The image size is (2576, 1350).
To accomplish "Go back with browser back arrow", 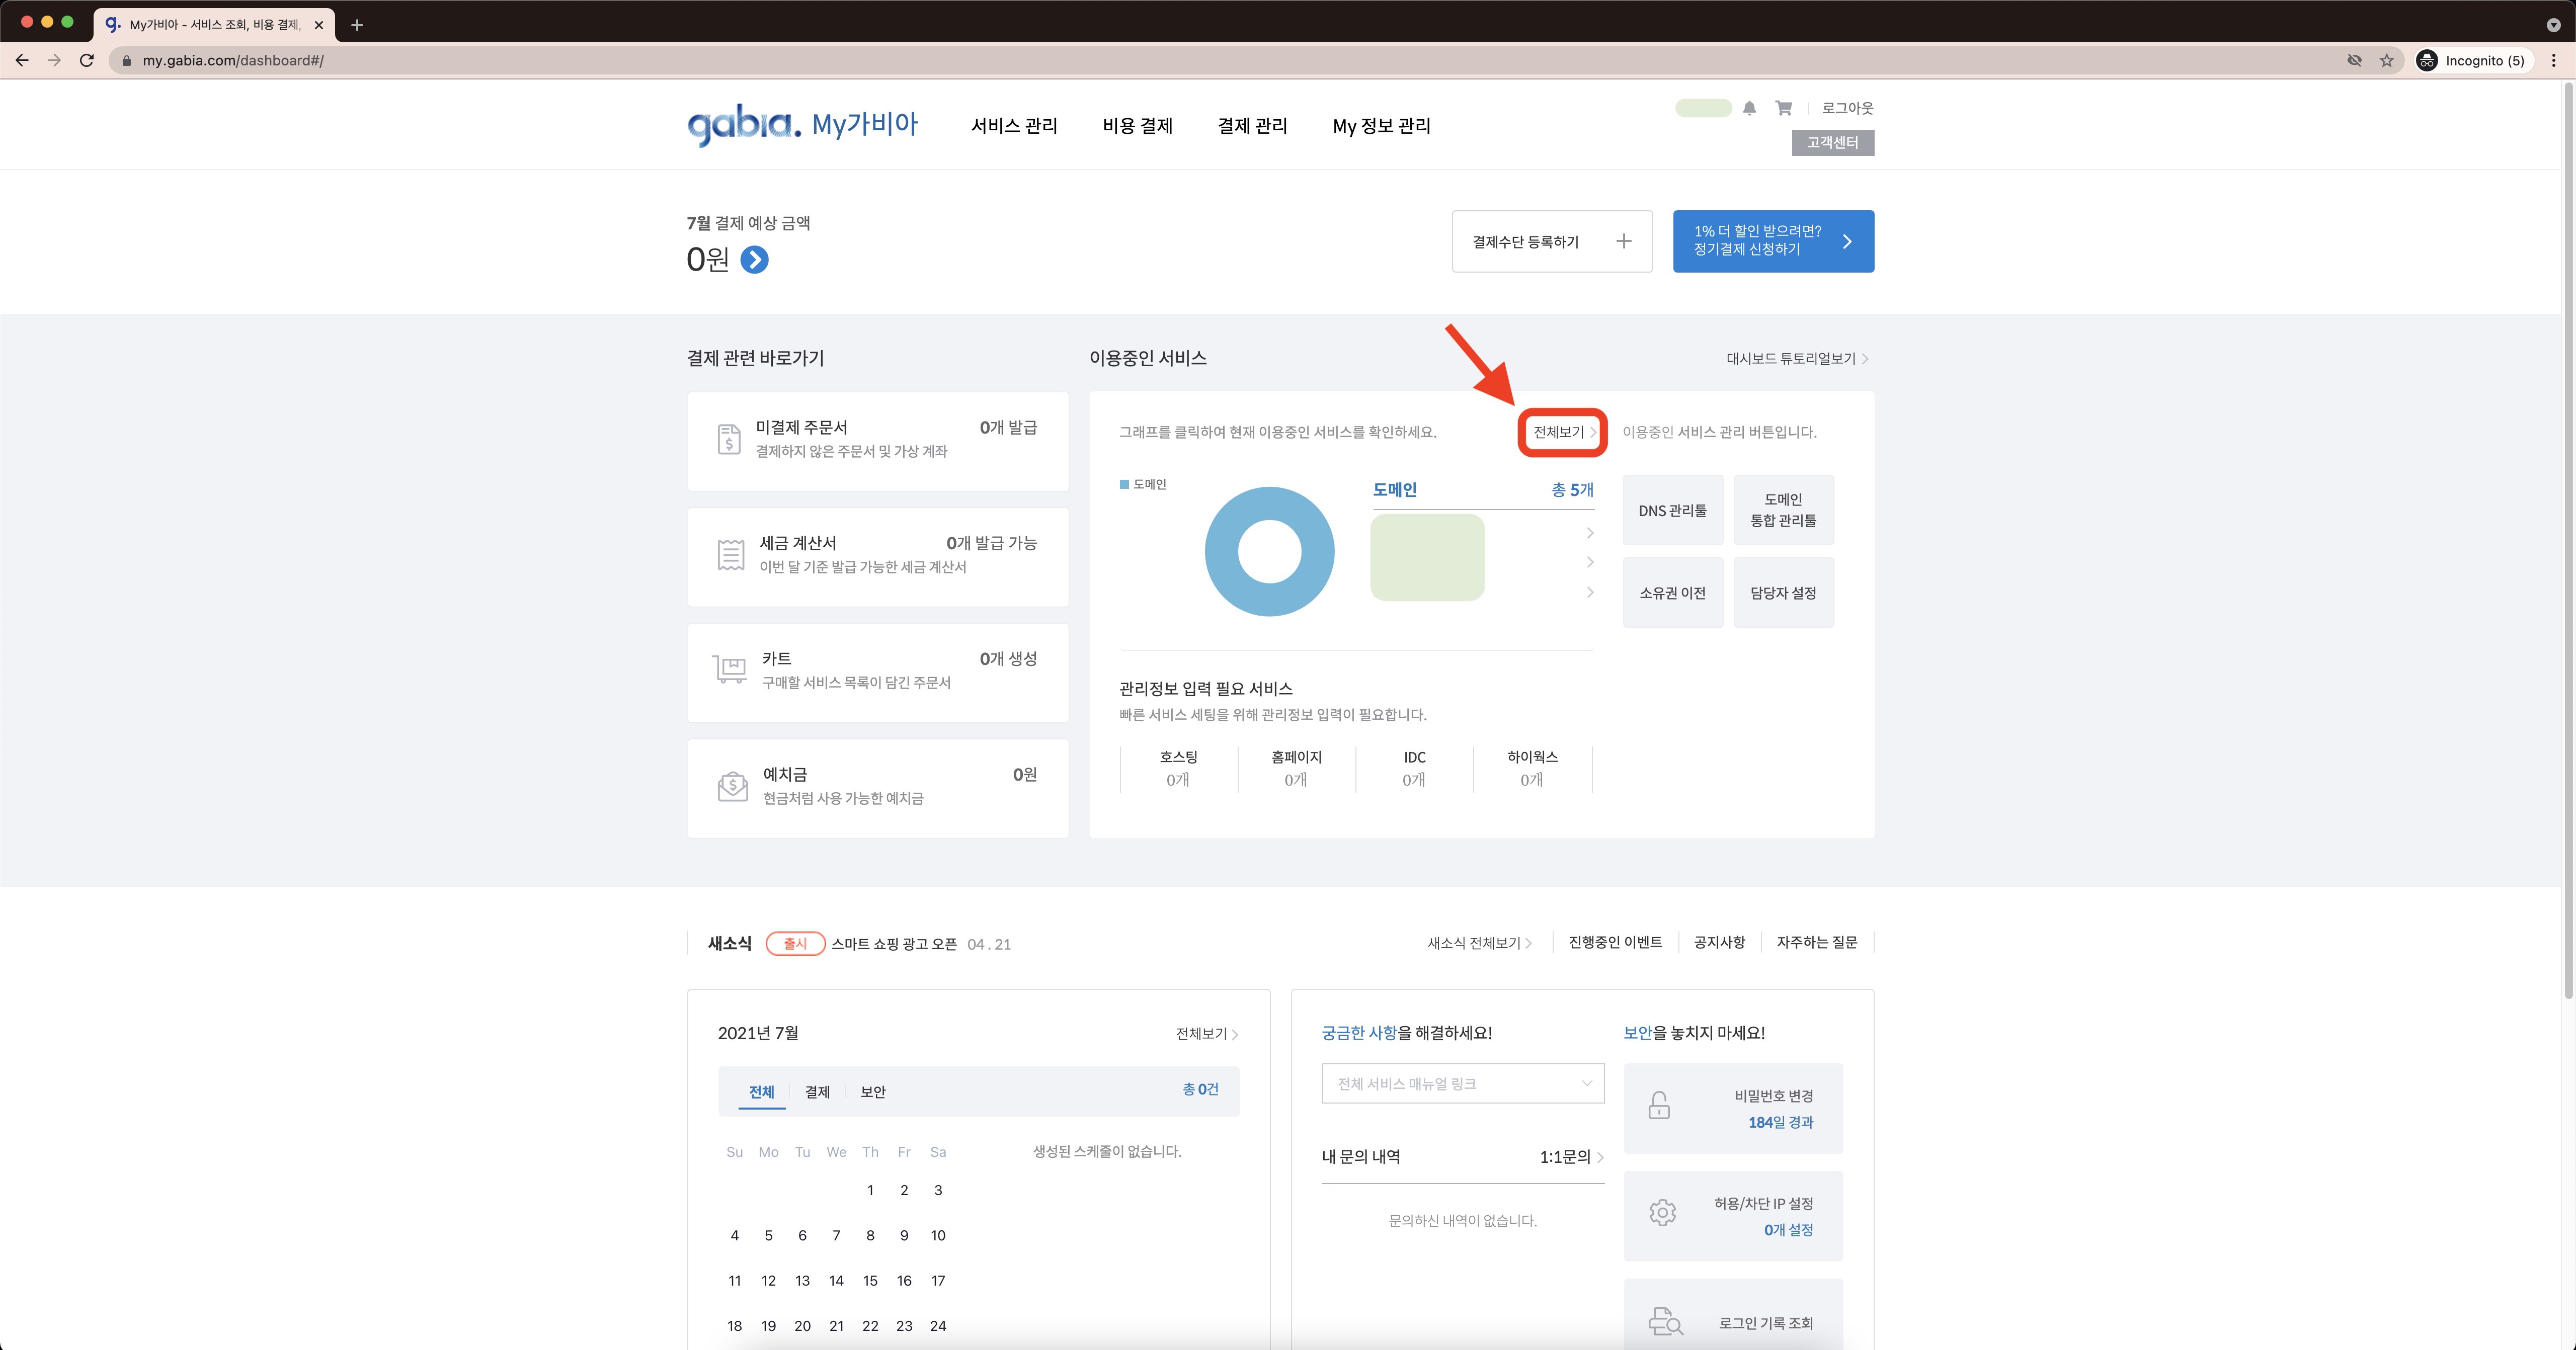I will 22,60.
